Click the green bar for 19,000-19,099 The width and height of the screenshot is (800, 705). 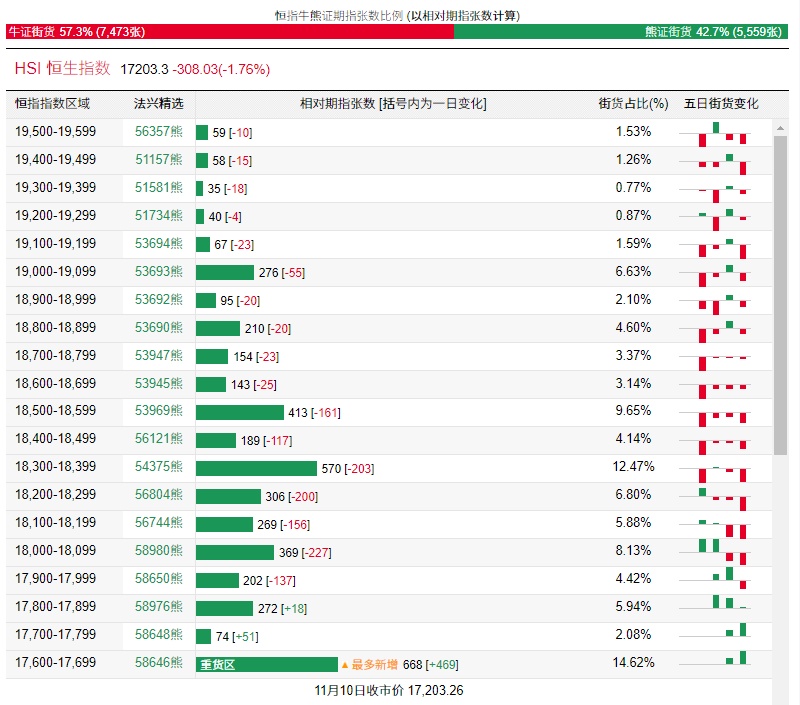(x=225, y=272)
